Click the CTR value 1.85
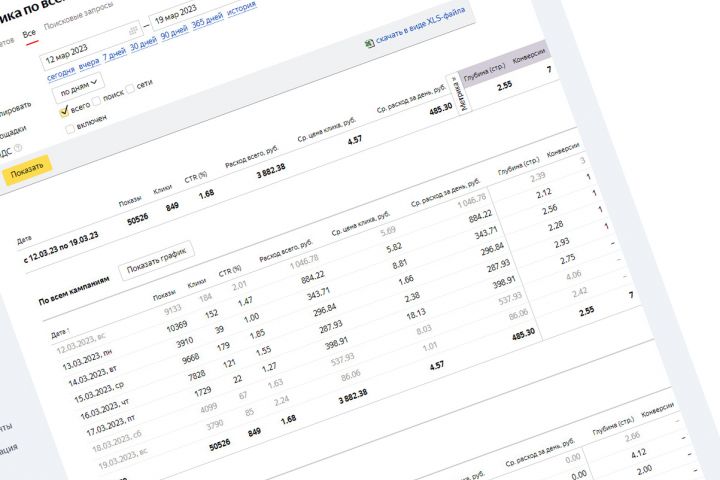The width and height of the screenshot is (720, 480). (x=257, y=334)
